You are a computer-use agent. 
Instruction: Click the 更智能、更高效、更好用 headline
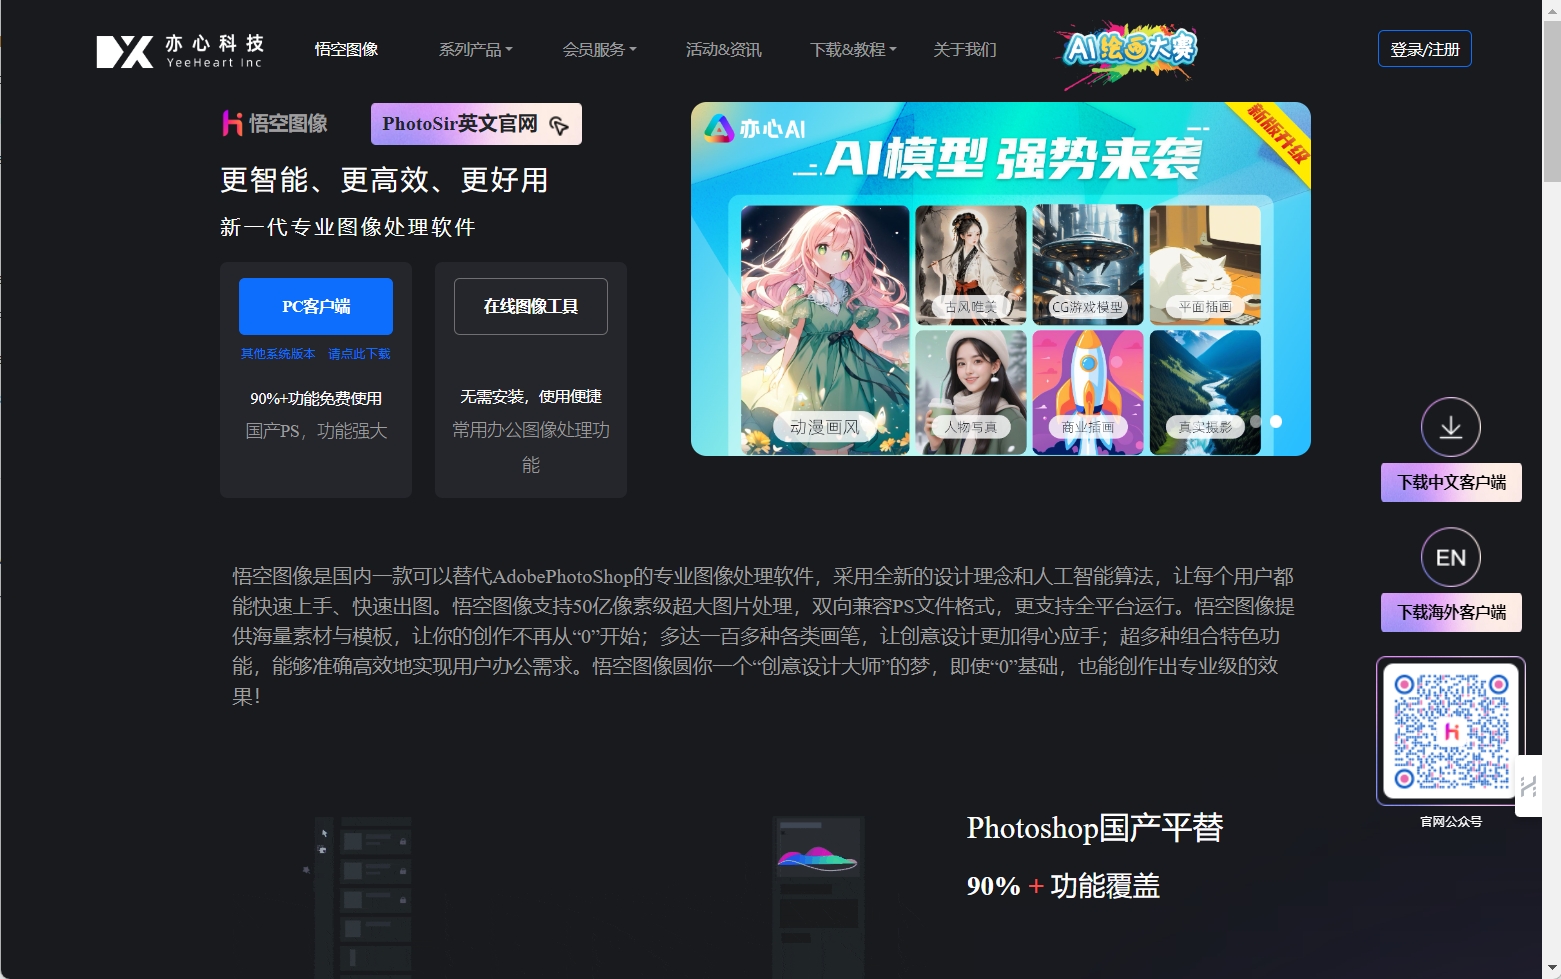pyautogui.click(x=384, y=180)
